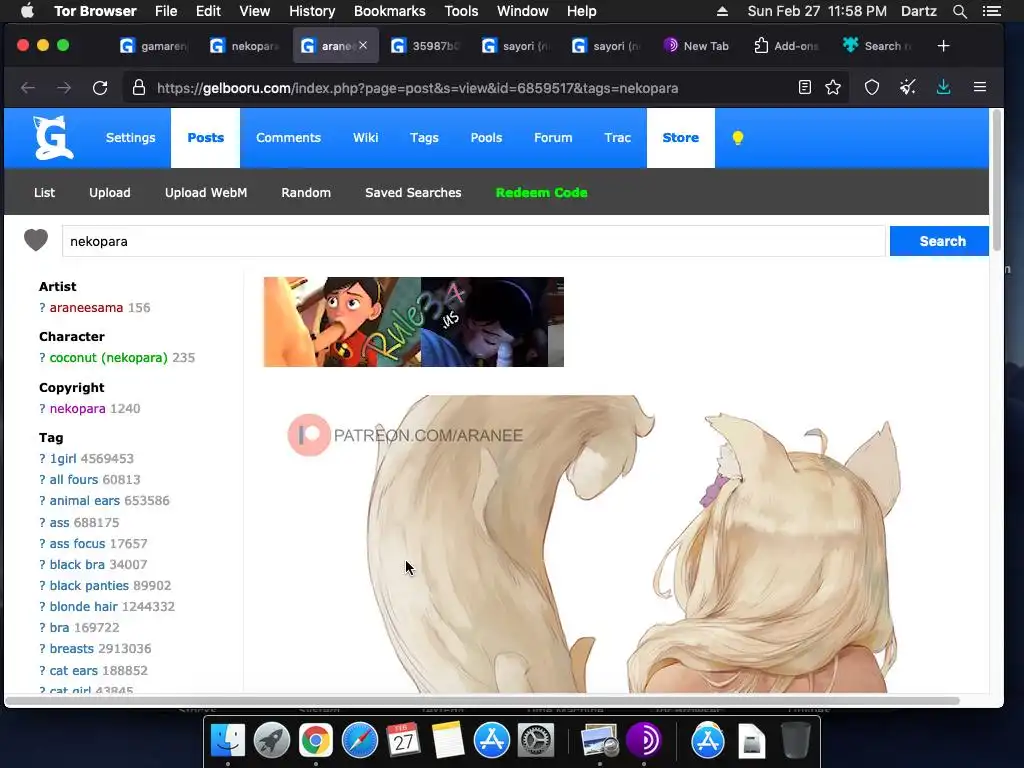Open the Pools page
Viewport: 1024px width, 768px height.
tap(486, 138)
